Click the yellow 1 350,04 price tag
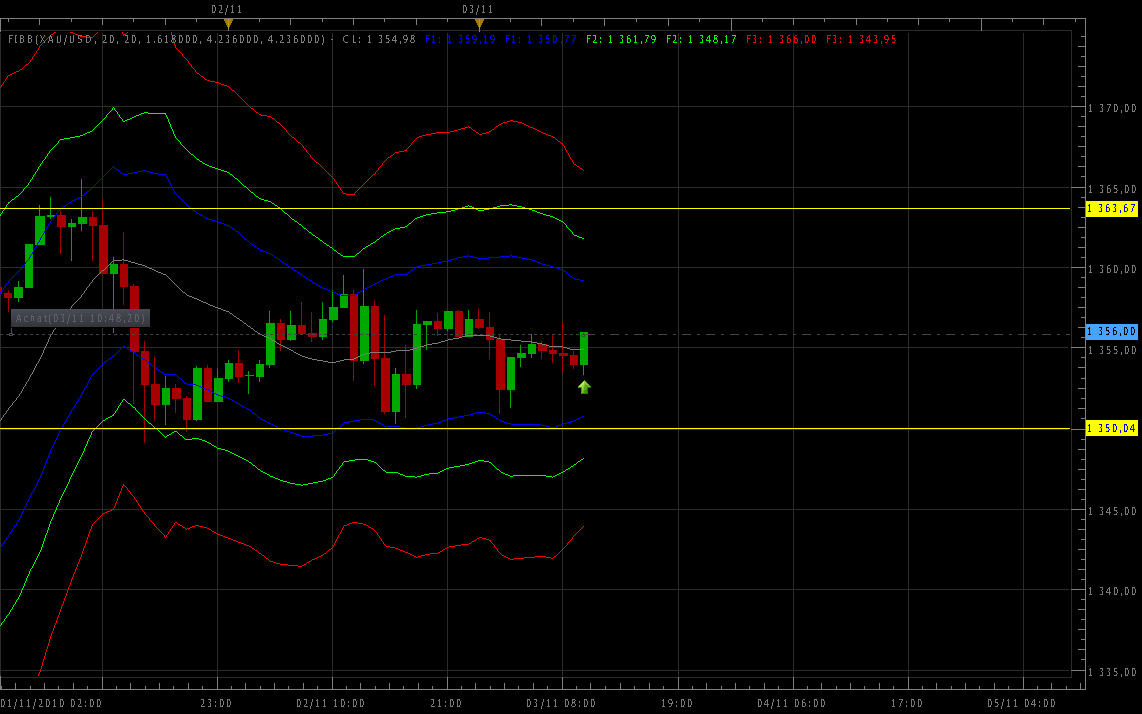 point(1112,428)
